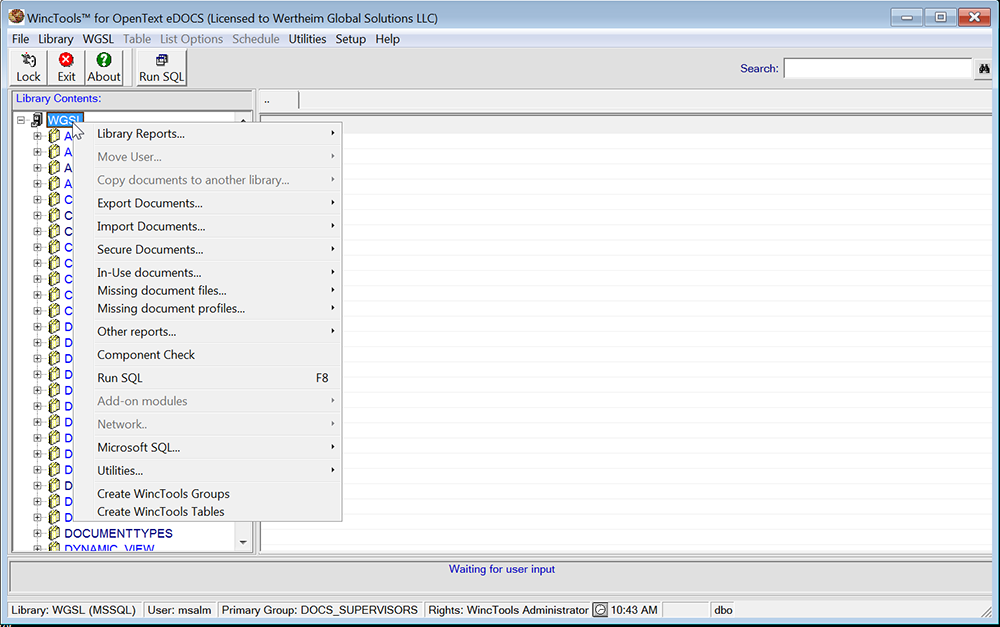1000x627 pixels.
Task: Open the Other reports... submenu
Action: click(208, 332)
